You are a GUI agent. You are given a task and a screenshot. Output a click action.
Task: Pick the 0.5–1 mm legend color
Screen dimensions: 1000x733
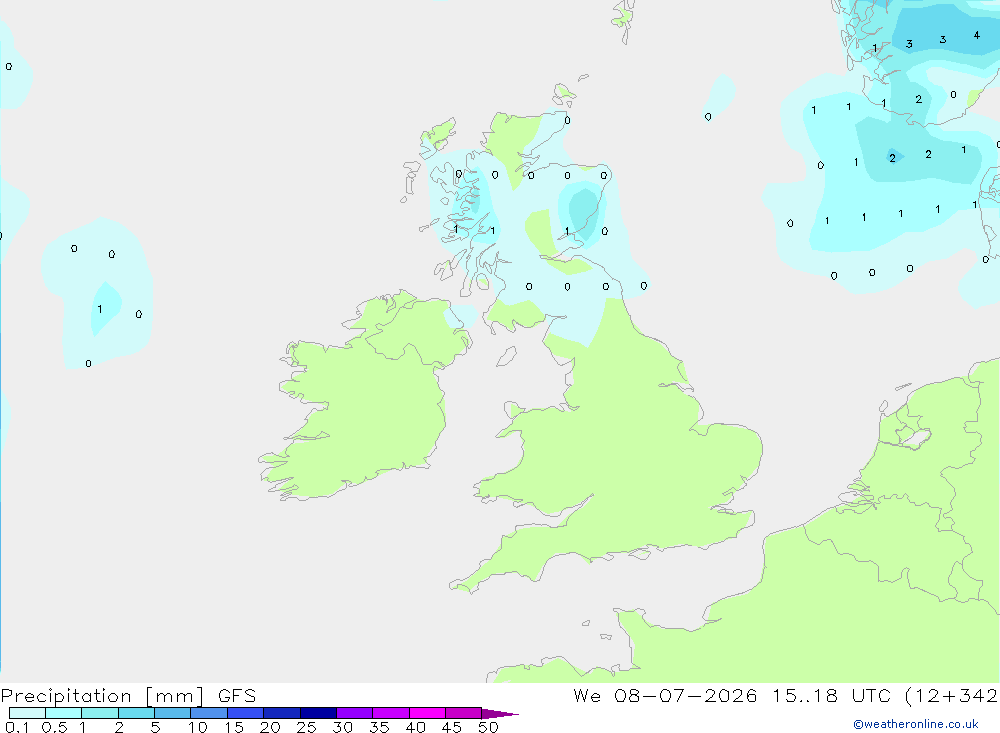point(64,713)
